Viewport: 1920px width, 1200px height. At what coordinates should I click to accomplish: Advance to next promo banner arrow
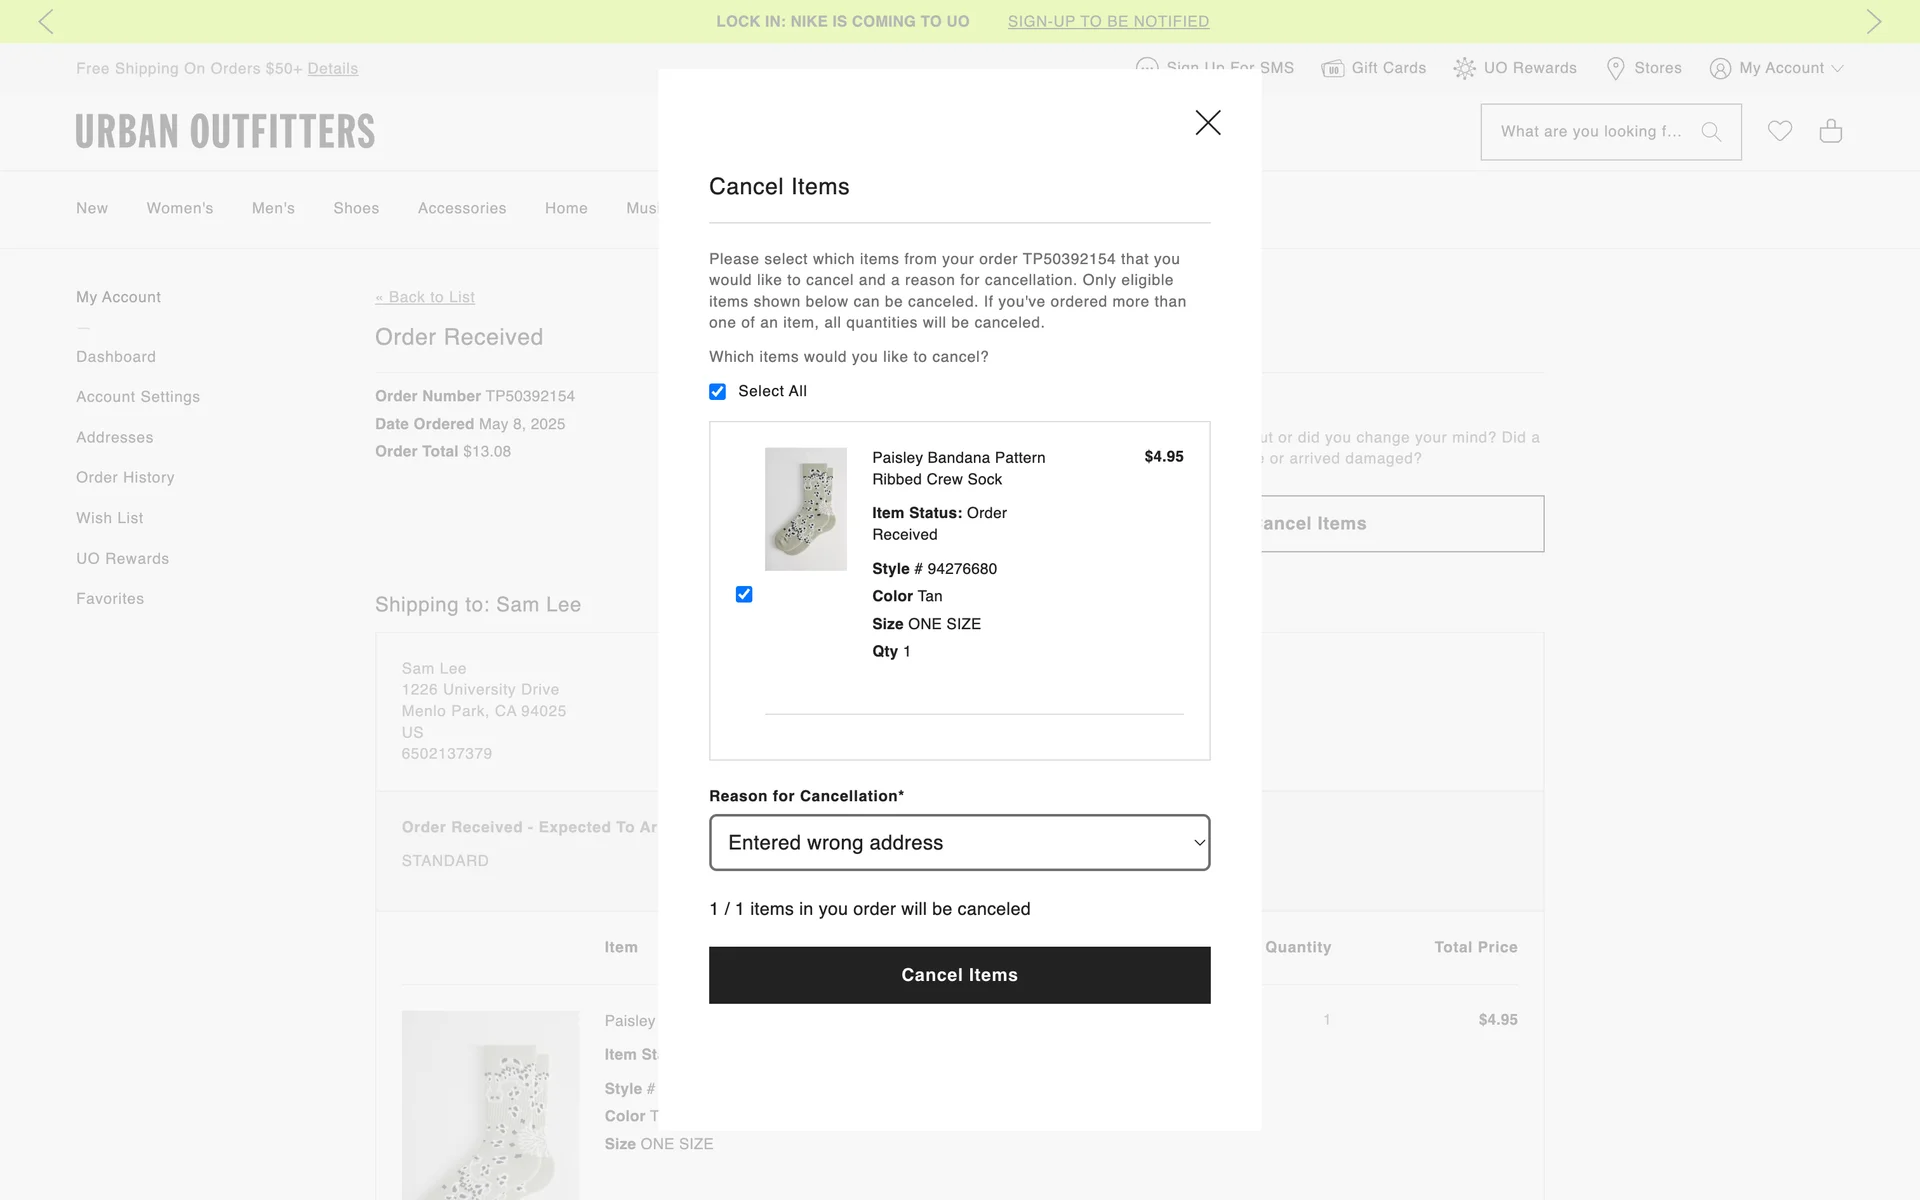click(1873, 21)
